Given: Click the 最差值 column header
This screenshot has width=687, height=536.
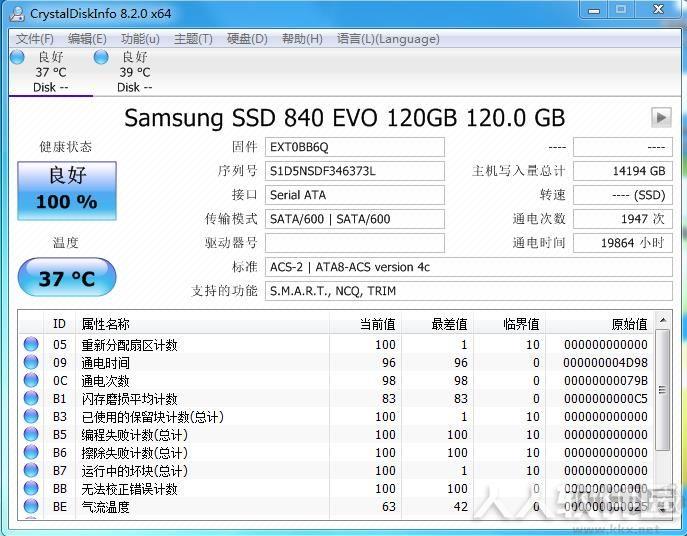Looking at the screenshot, I should [x=438, y=324].
